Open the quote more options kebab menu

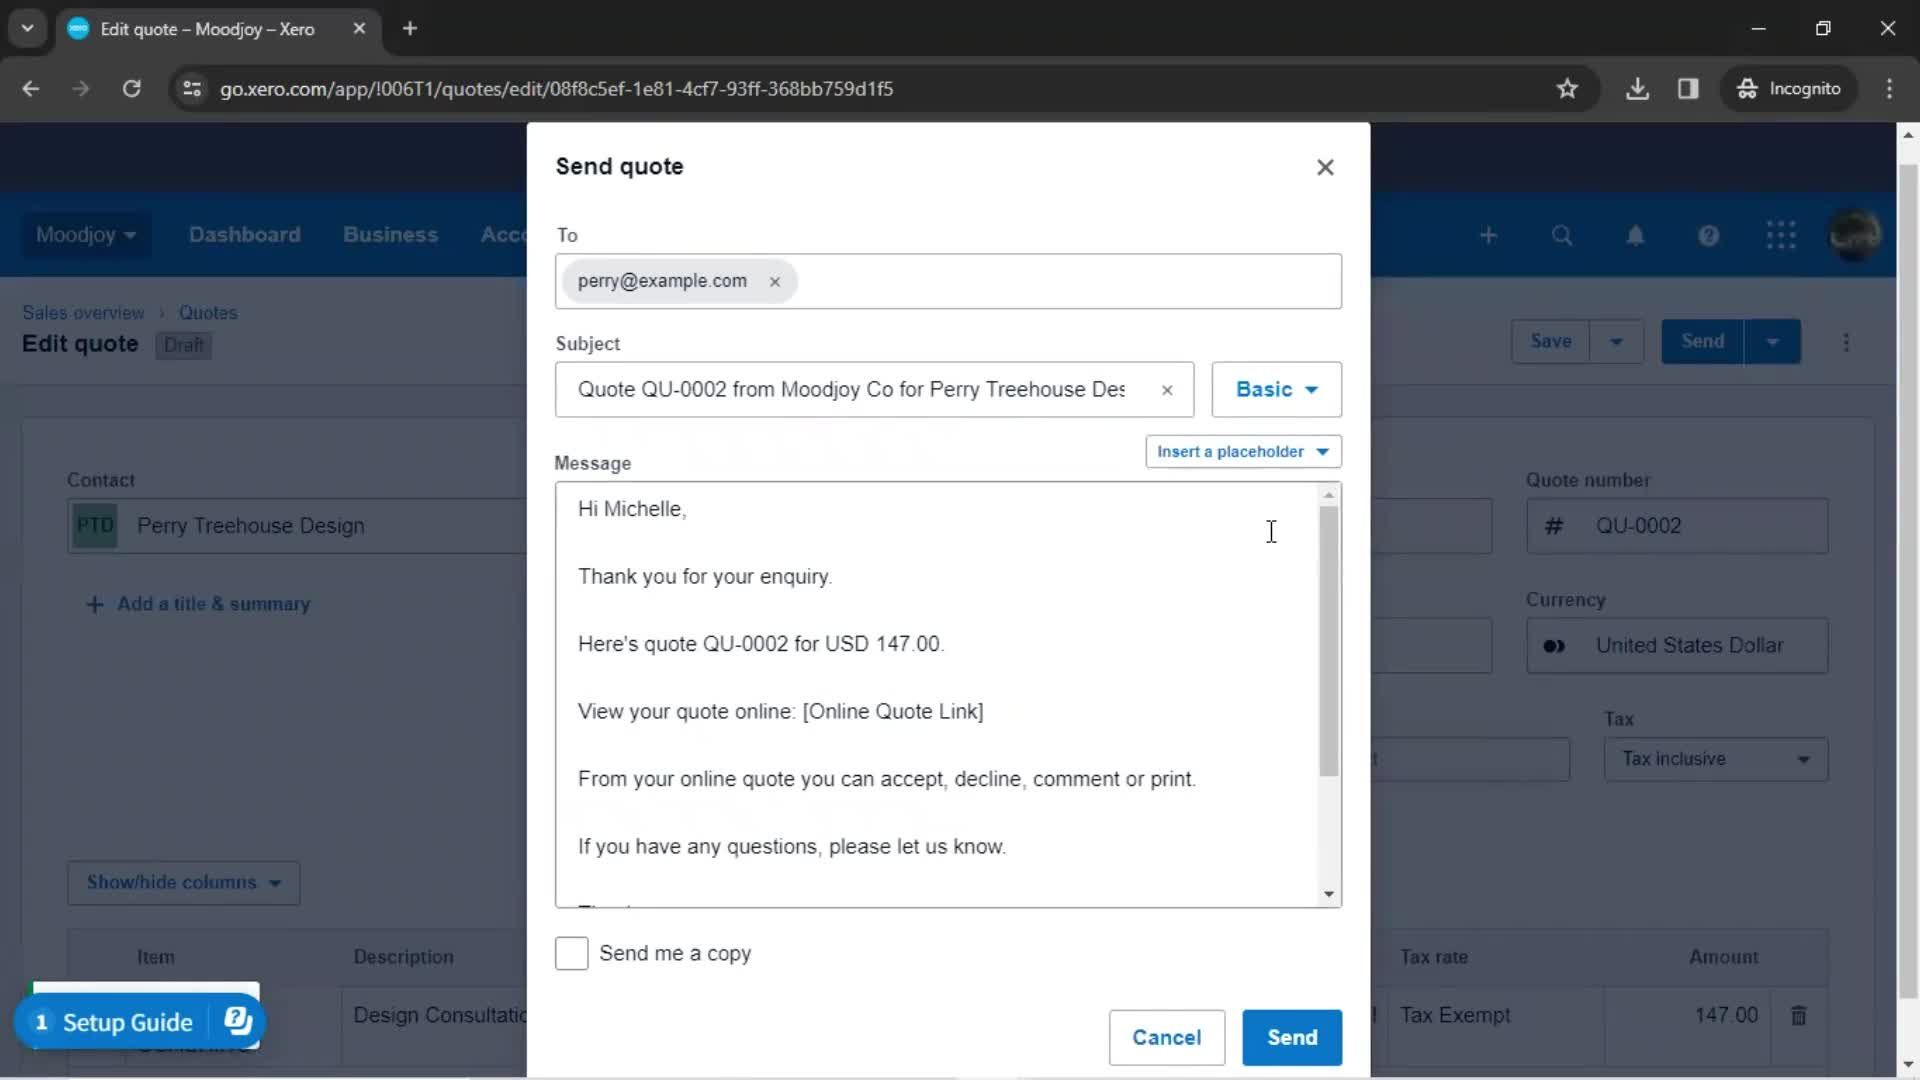(1846, 342)
